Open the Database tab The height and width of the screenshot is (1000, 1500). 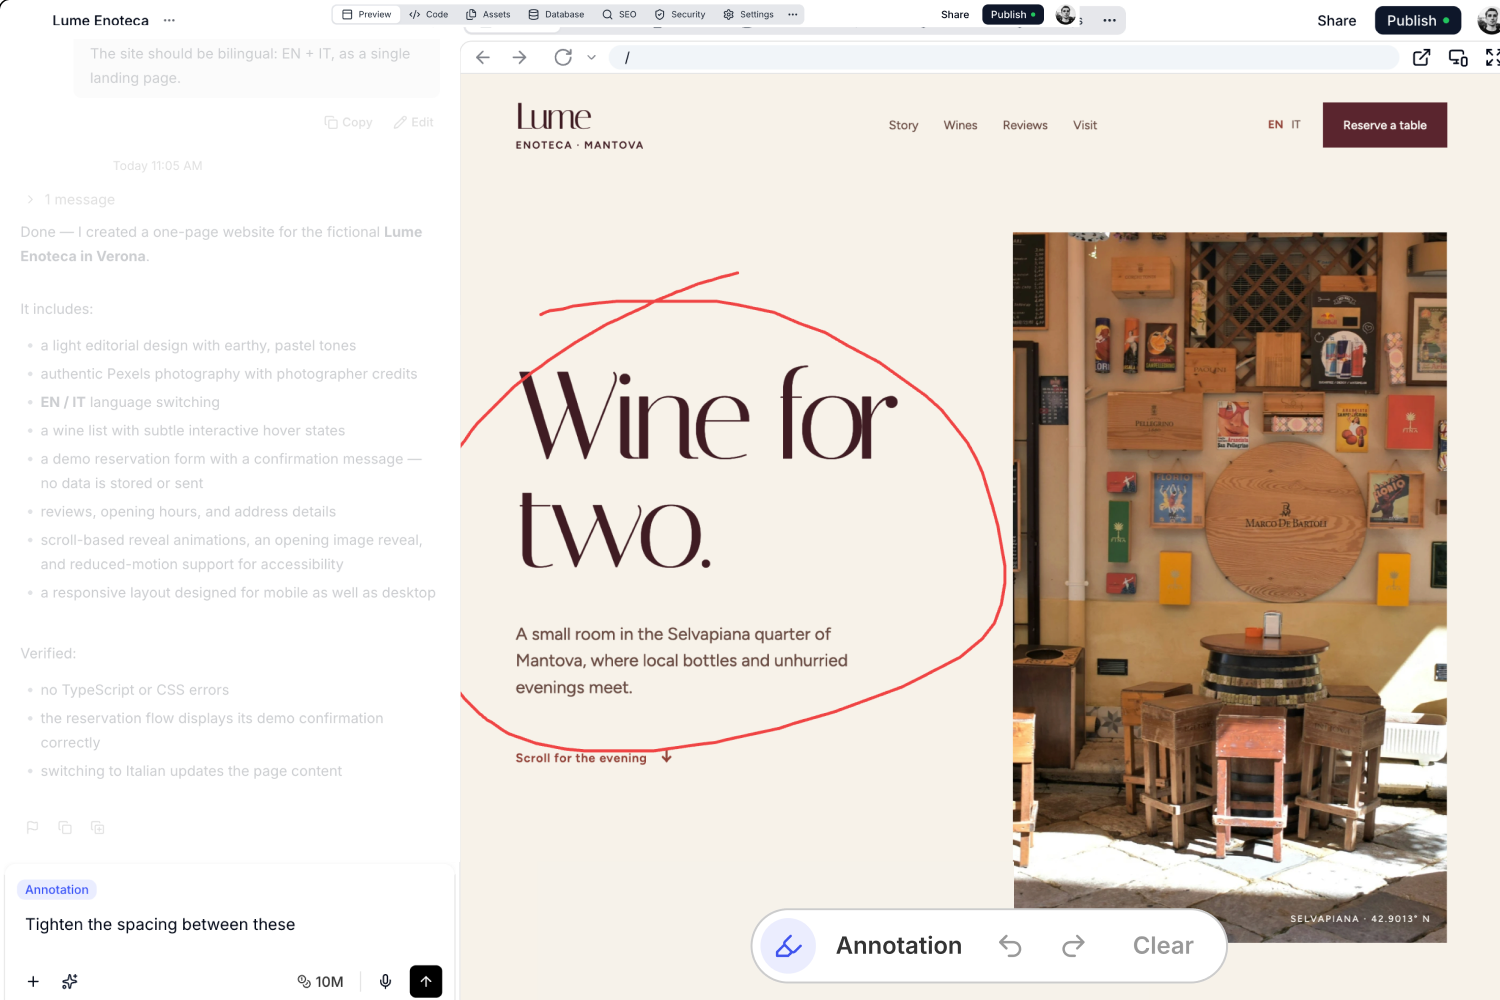click(556, 14)
